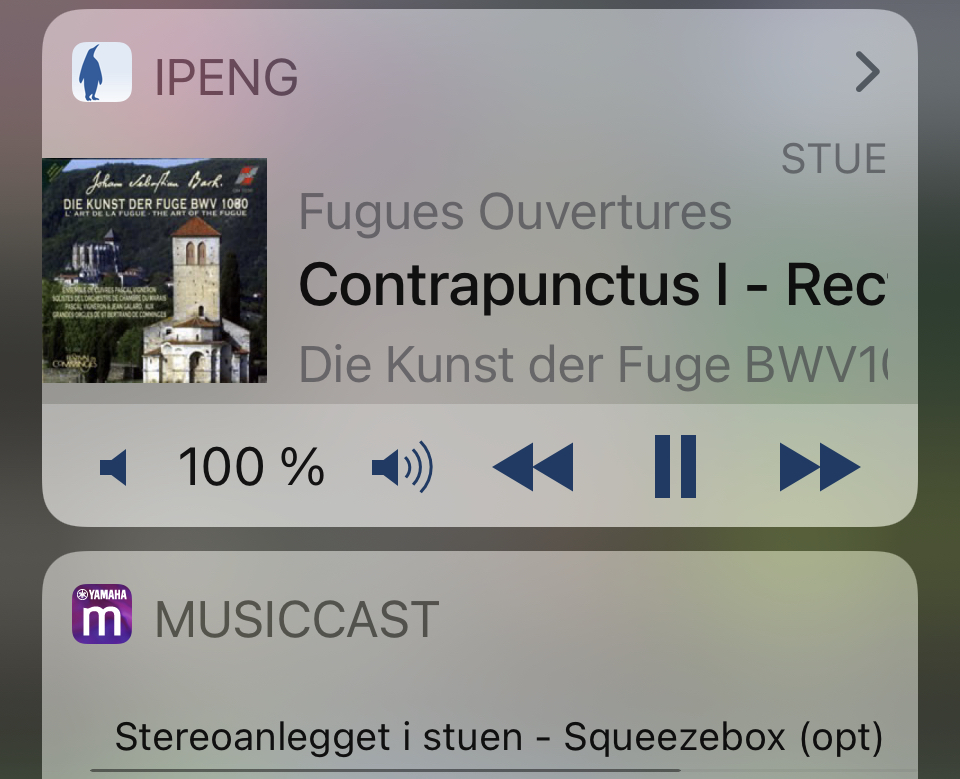Image resolution: width=960 pixels, height=779 pixels.
Task: Tap the Fugues Ouvertures artist text
Action: (x=515, y=213)
